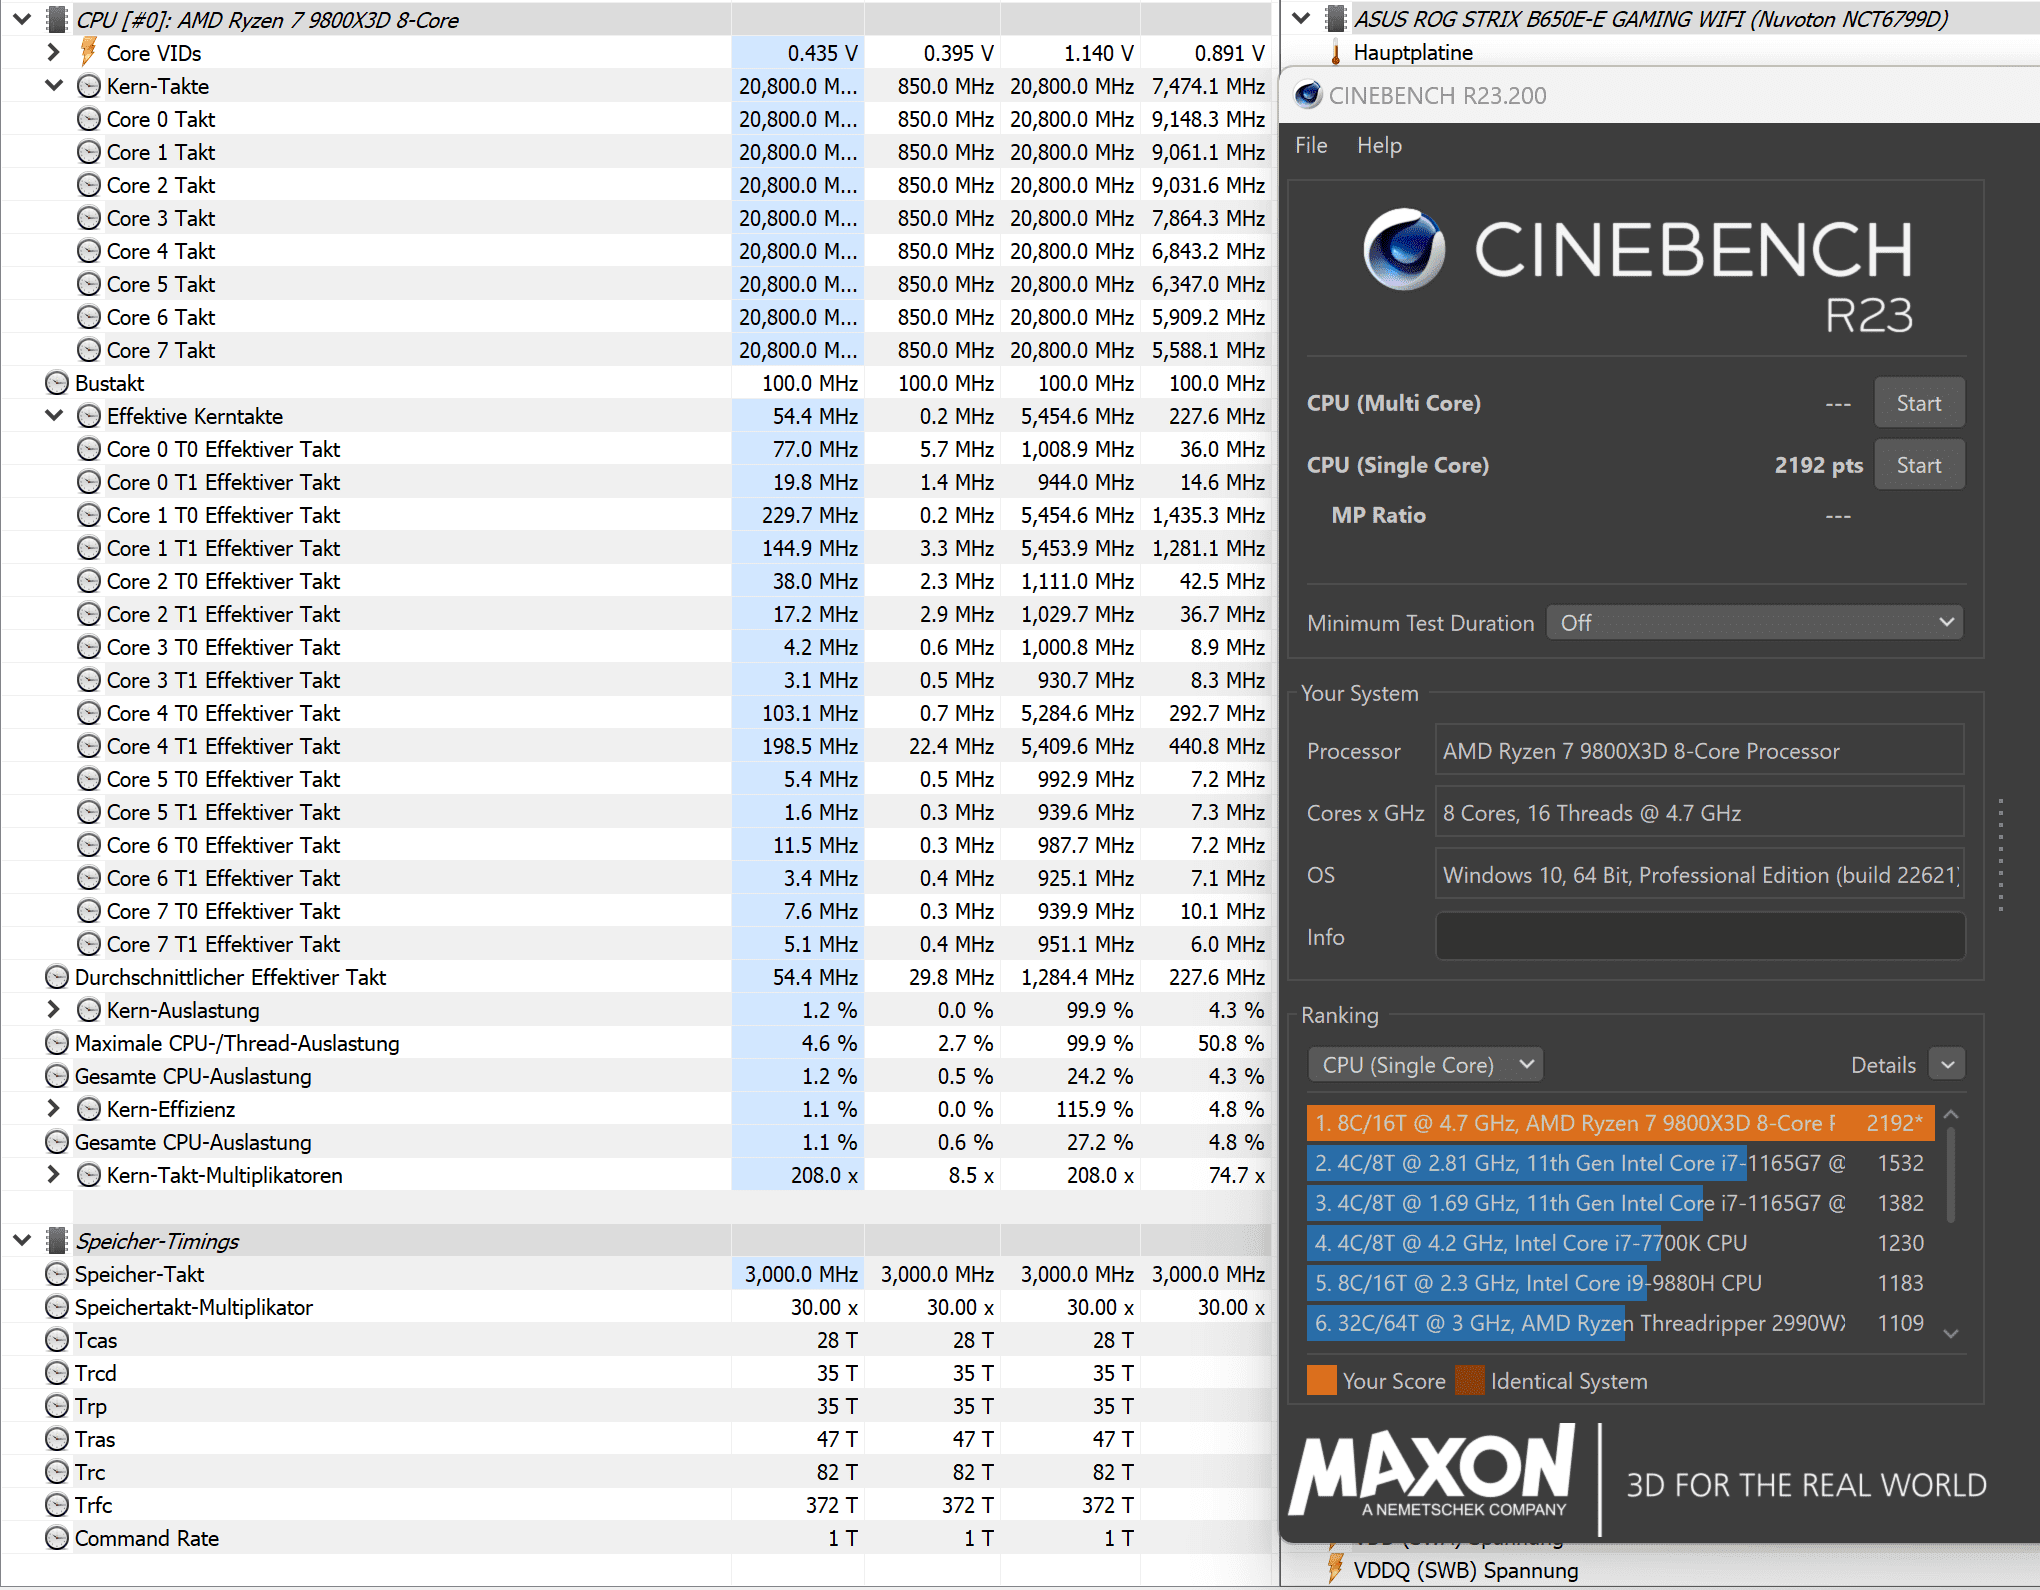Screen dimensions: 2040x1590
Task: Click the Cinebench logo icon in the title bar
Action: coord(1307,95)
